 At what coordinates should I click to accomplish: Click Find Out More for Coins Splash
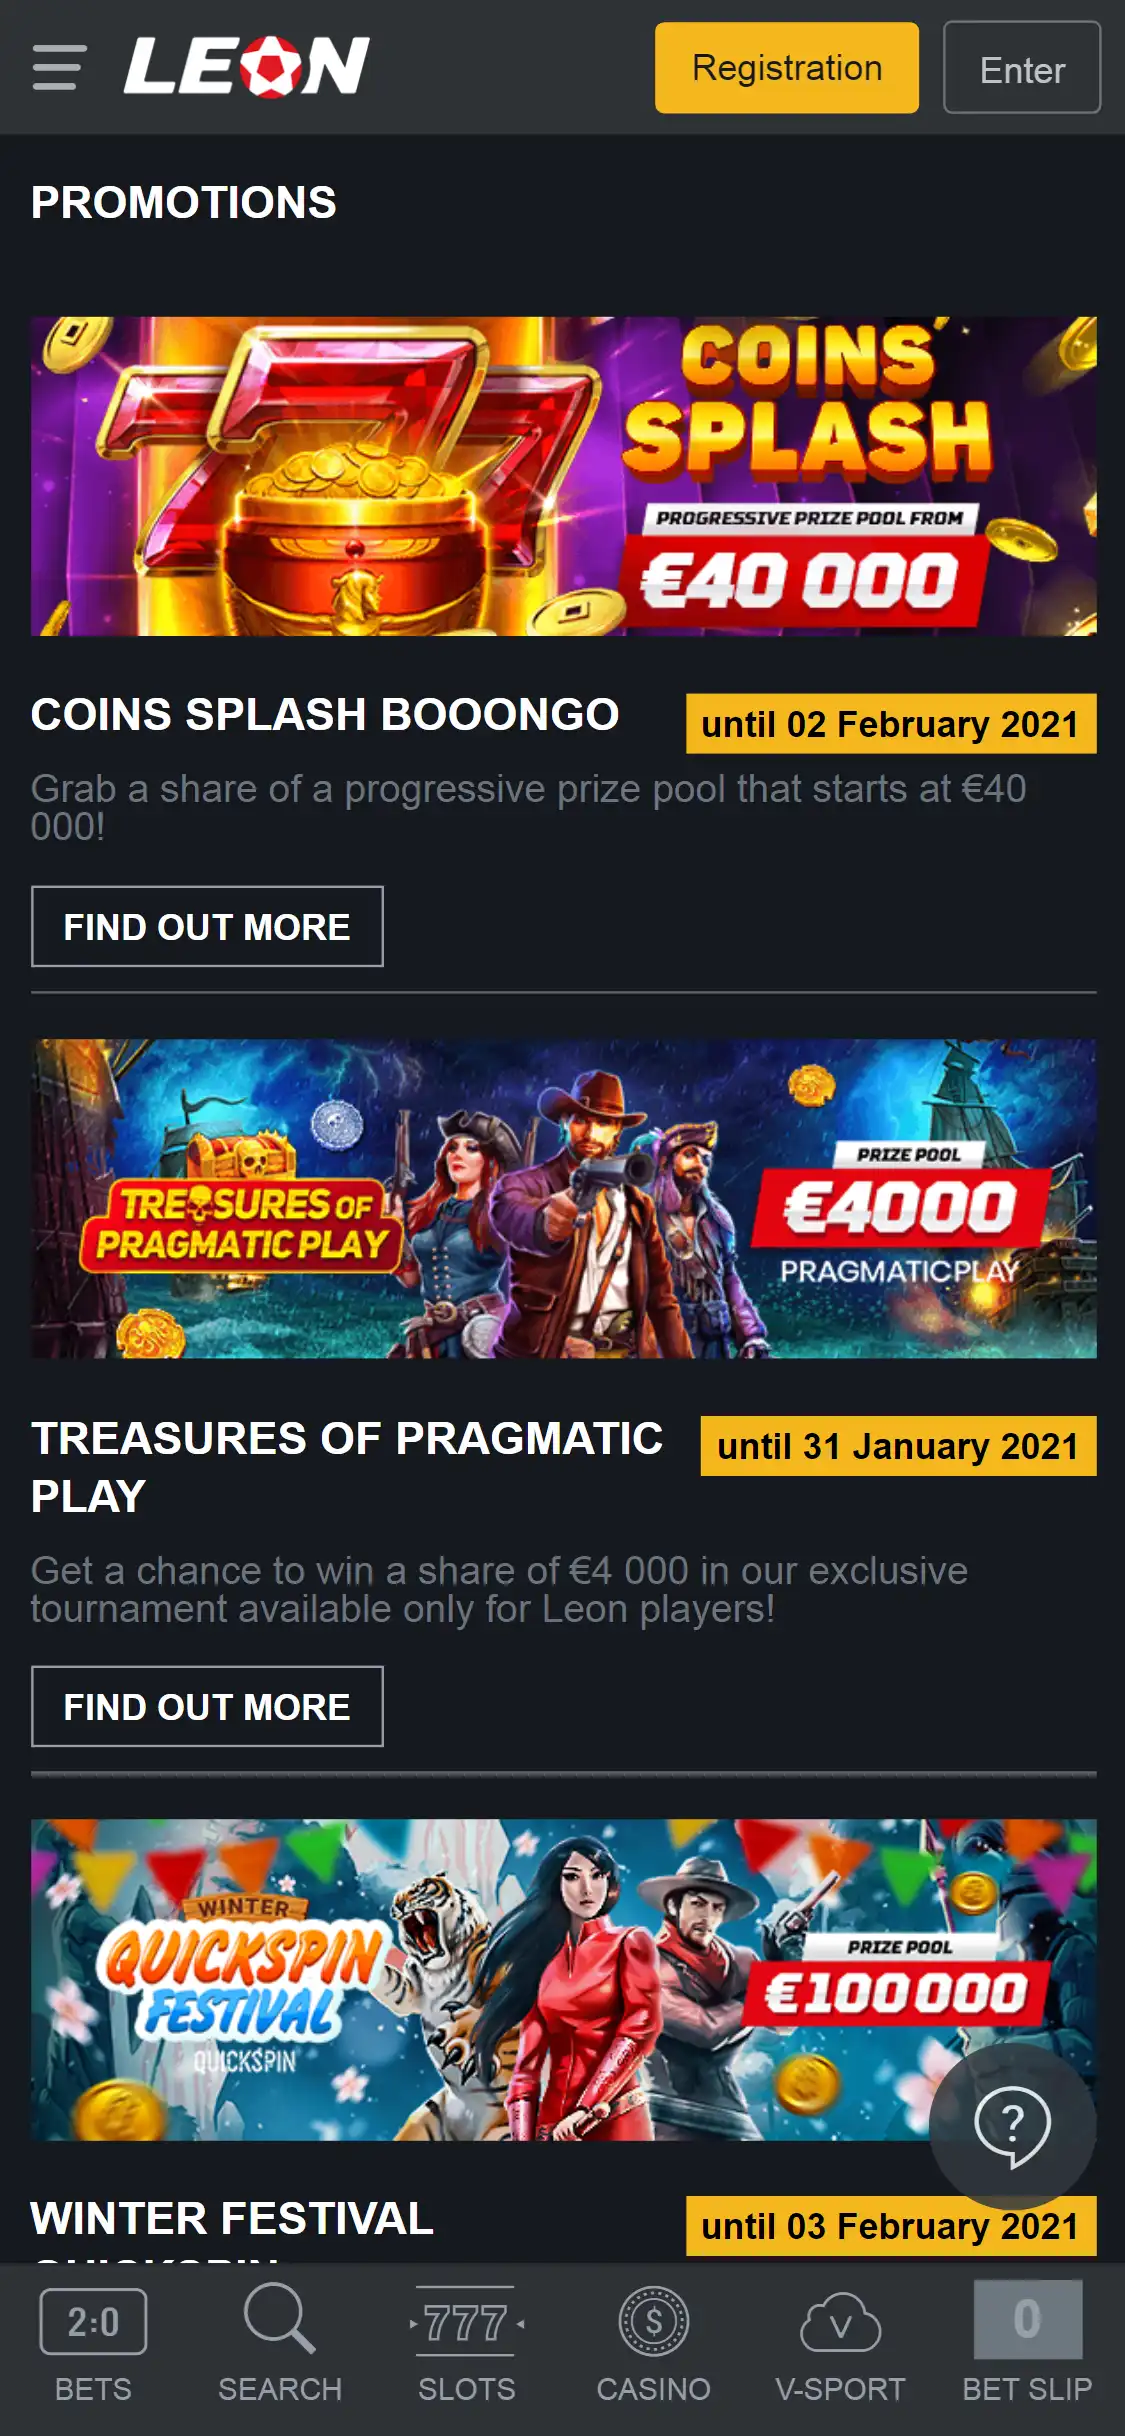[x=207, y=927]
